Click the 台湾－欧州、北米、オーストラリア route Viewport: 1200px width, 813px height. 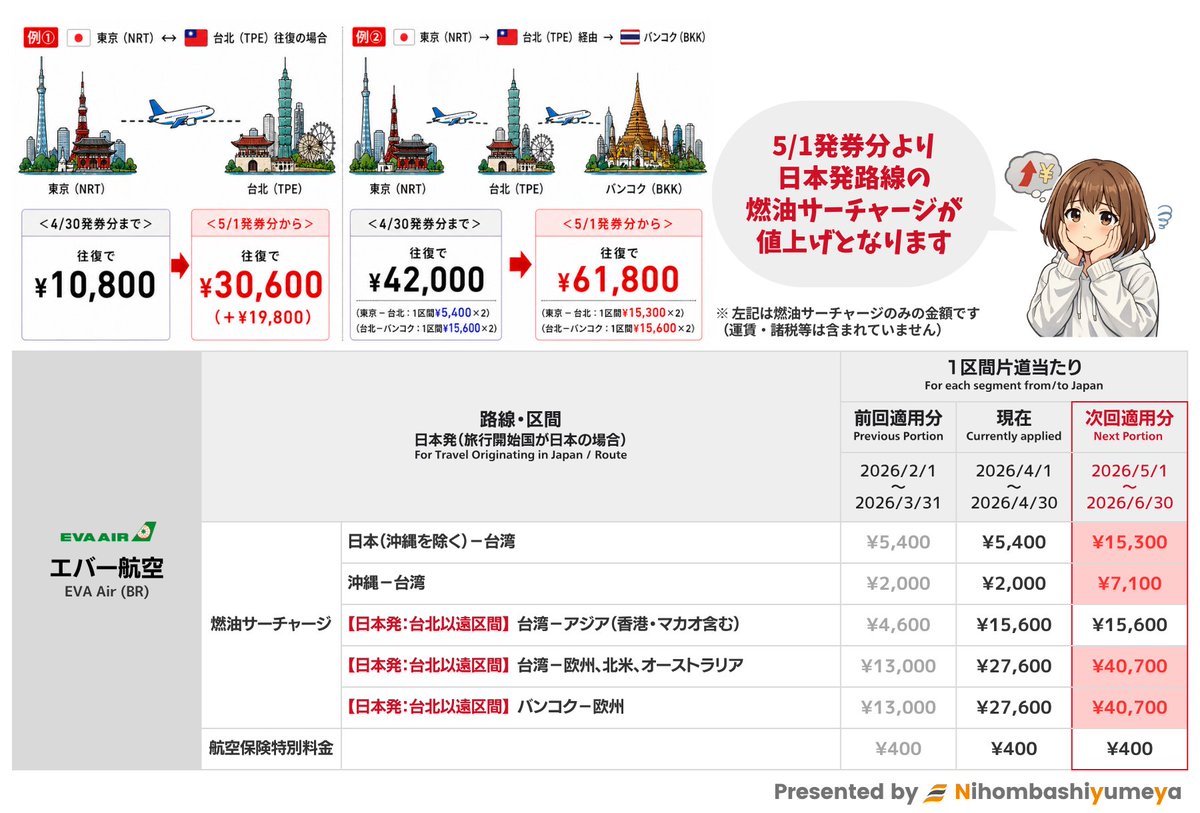point(631,665)
